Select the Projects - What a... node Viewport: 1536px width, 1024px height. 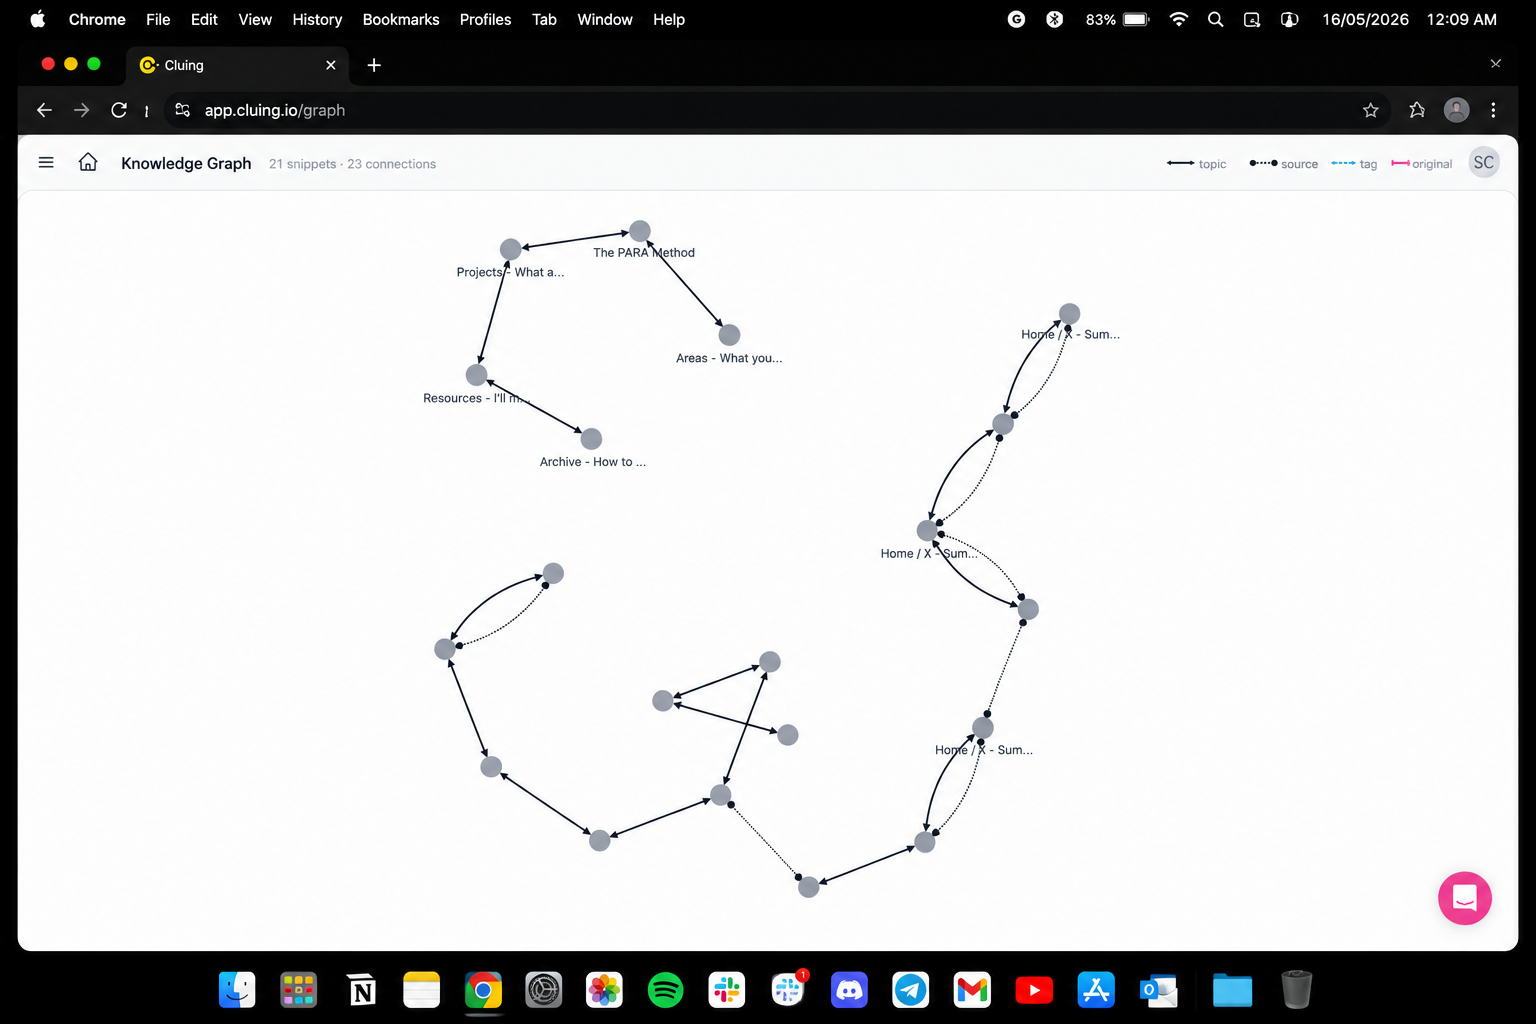pos(510,249)
